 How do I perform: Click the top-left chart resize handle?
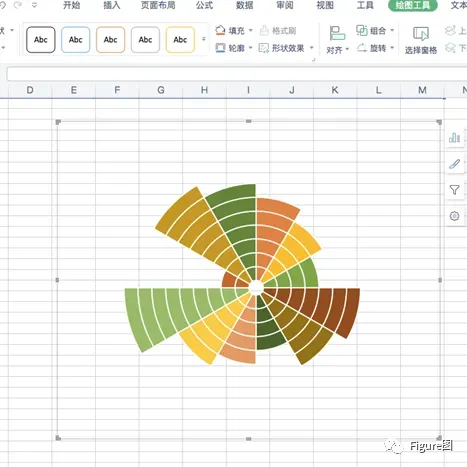(58, 122)
